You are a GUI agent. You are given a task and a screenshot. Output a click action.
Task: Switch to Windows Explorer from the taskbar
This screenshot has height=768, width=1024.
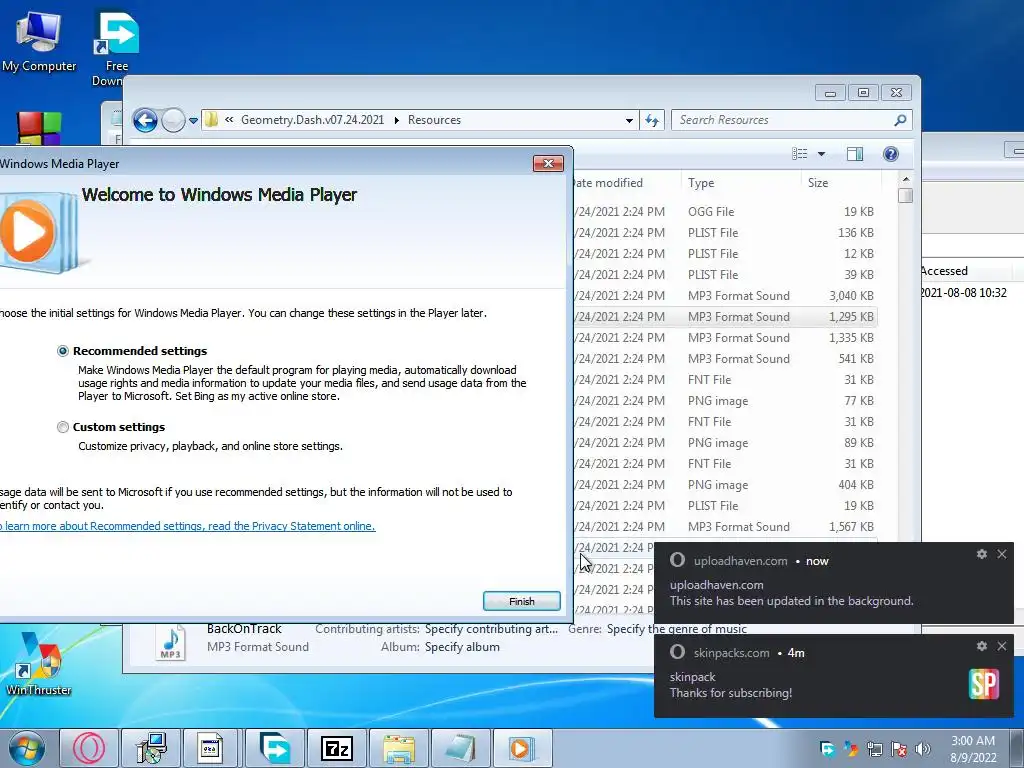tap(398, 748)
